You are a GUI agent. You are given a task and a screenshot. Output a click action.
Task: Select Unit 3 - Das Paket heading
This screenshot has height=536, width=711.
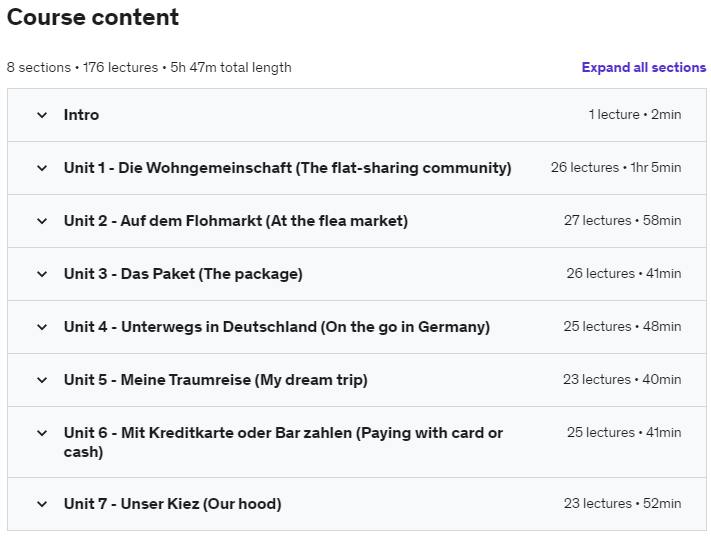pos(183,274)
